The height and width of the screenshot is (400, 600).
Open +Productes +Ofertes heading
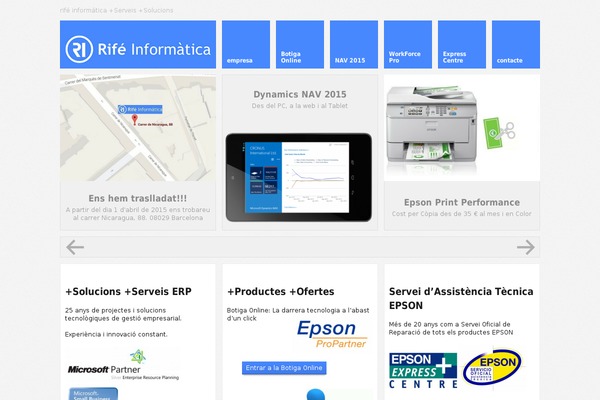click(x=280, y=292)
